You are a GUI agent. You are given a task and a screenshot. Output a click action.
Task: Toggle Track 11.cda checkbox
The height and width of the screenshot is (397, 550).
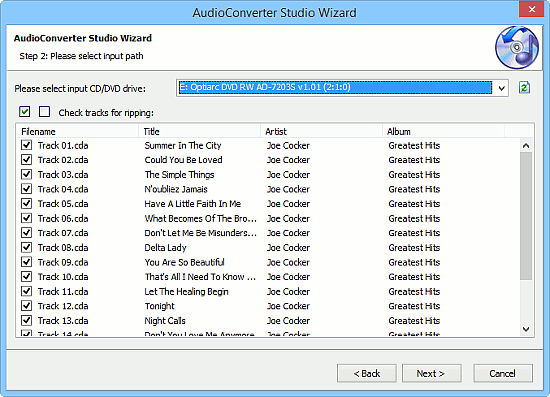point(27,291)
